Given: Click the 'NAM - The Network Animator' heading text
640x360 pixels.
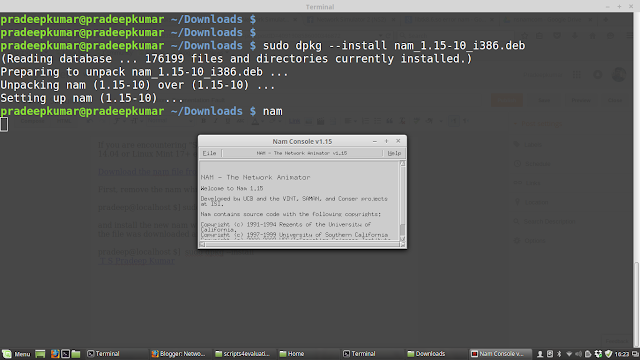Looking at the screenshot, I should click(255, 177).
